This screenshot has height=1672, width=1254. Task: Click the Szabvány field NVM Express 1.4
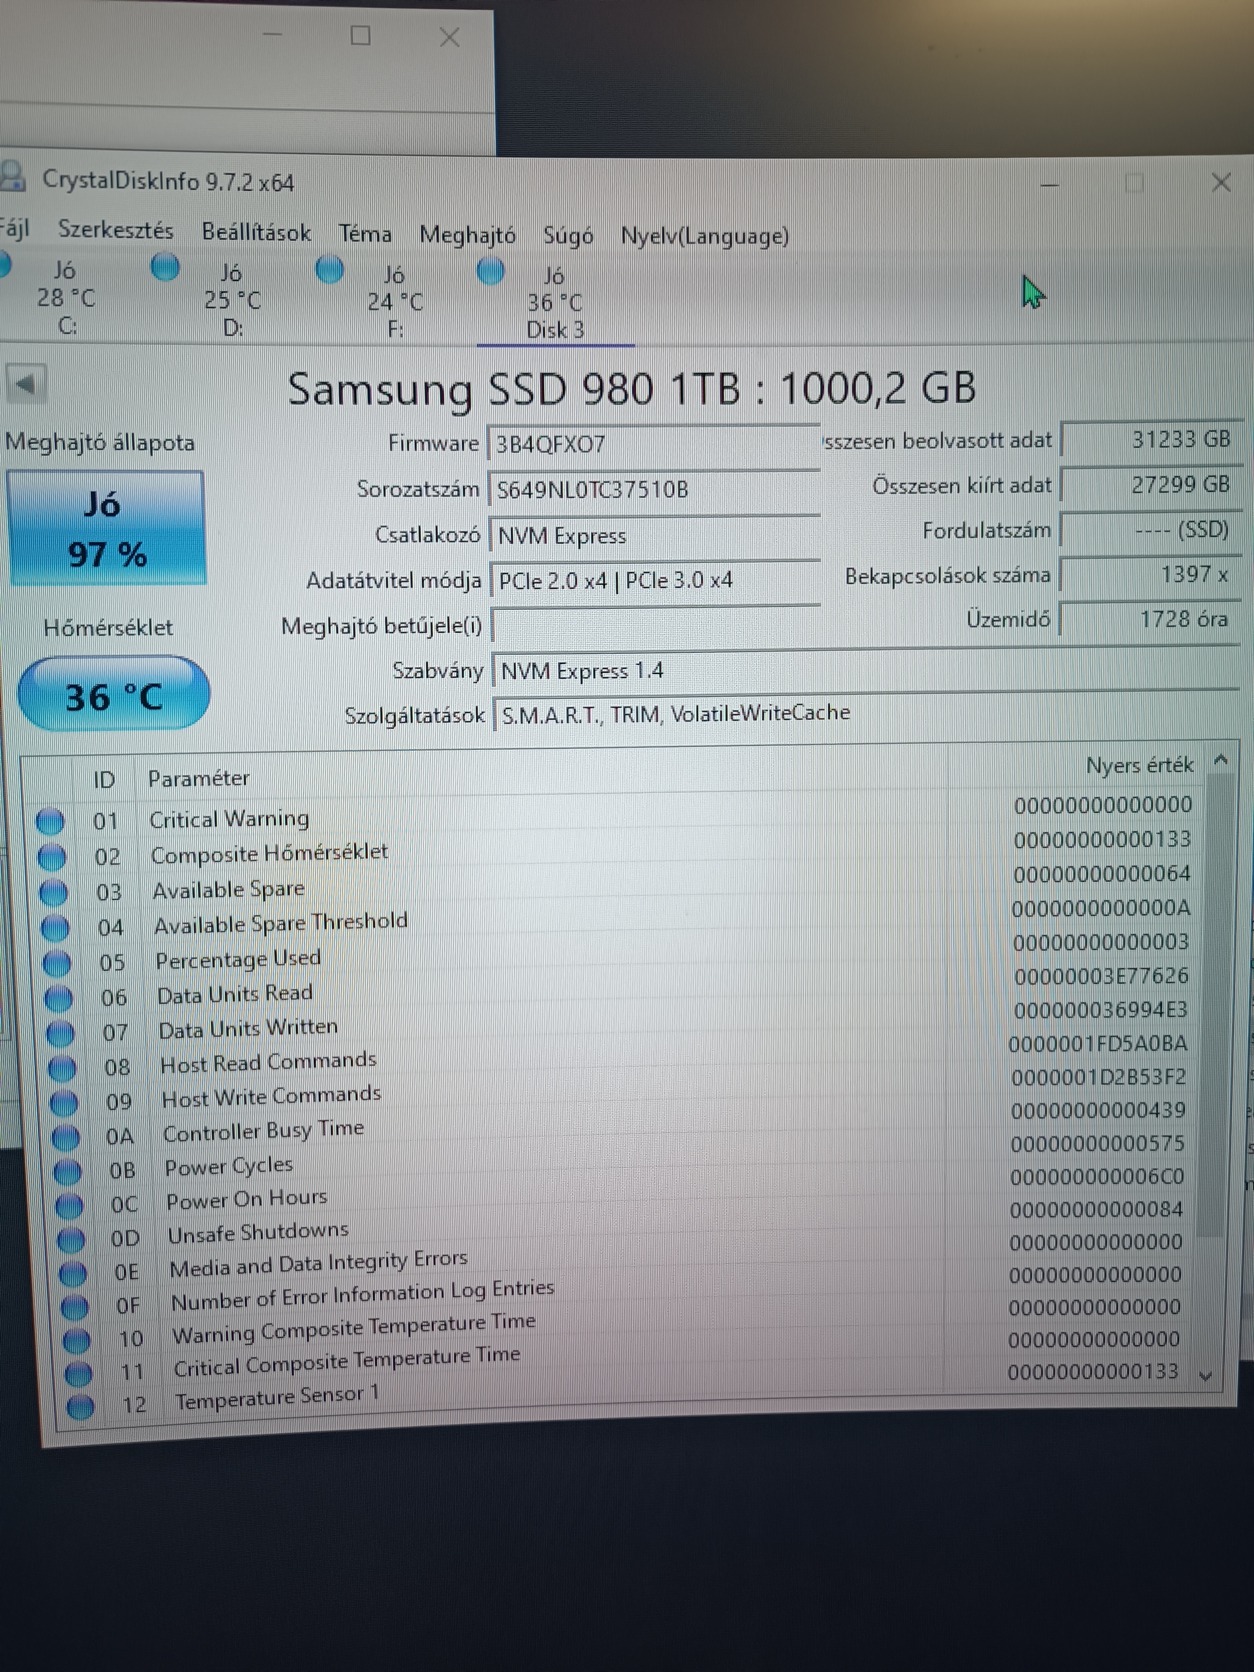(x=866, y=670)
